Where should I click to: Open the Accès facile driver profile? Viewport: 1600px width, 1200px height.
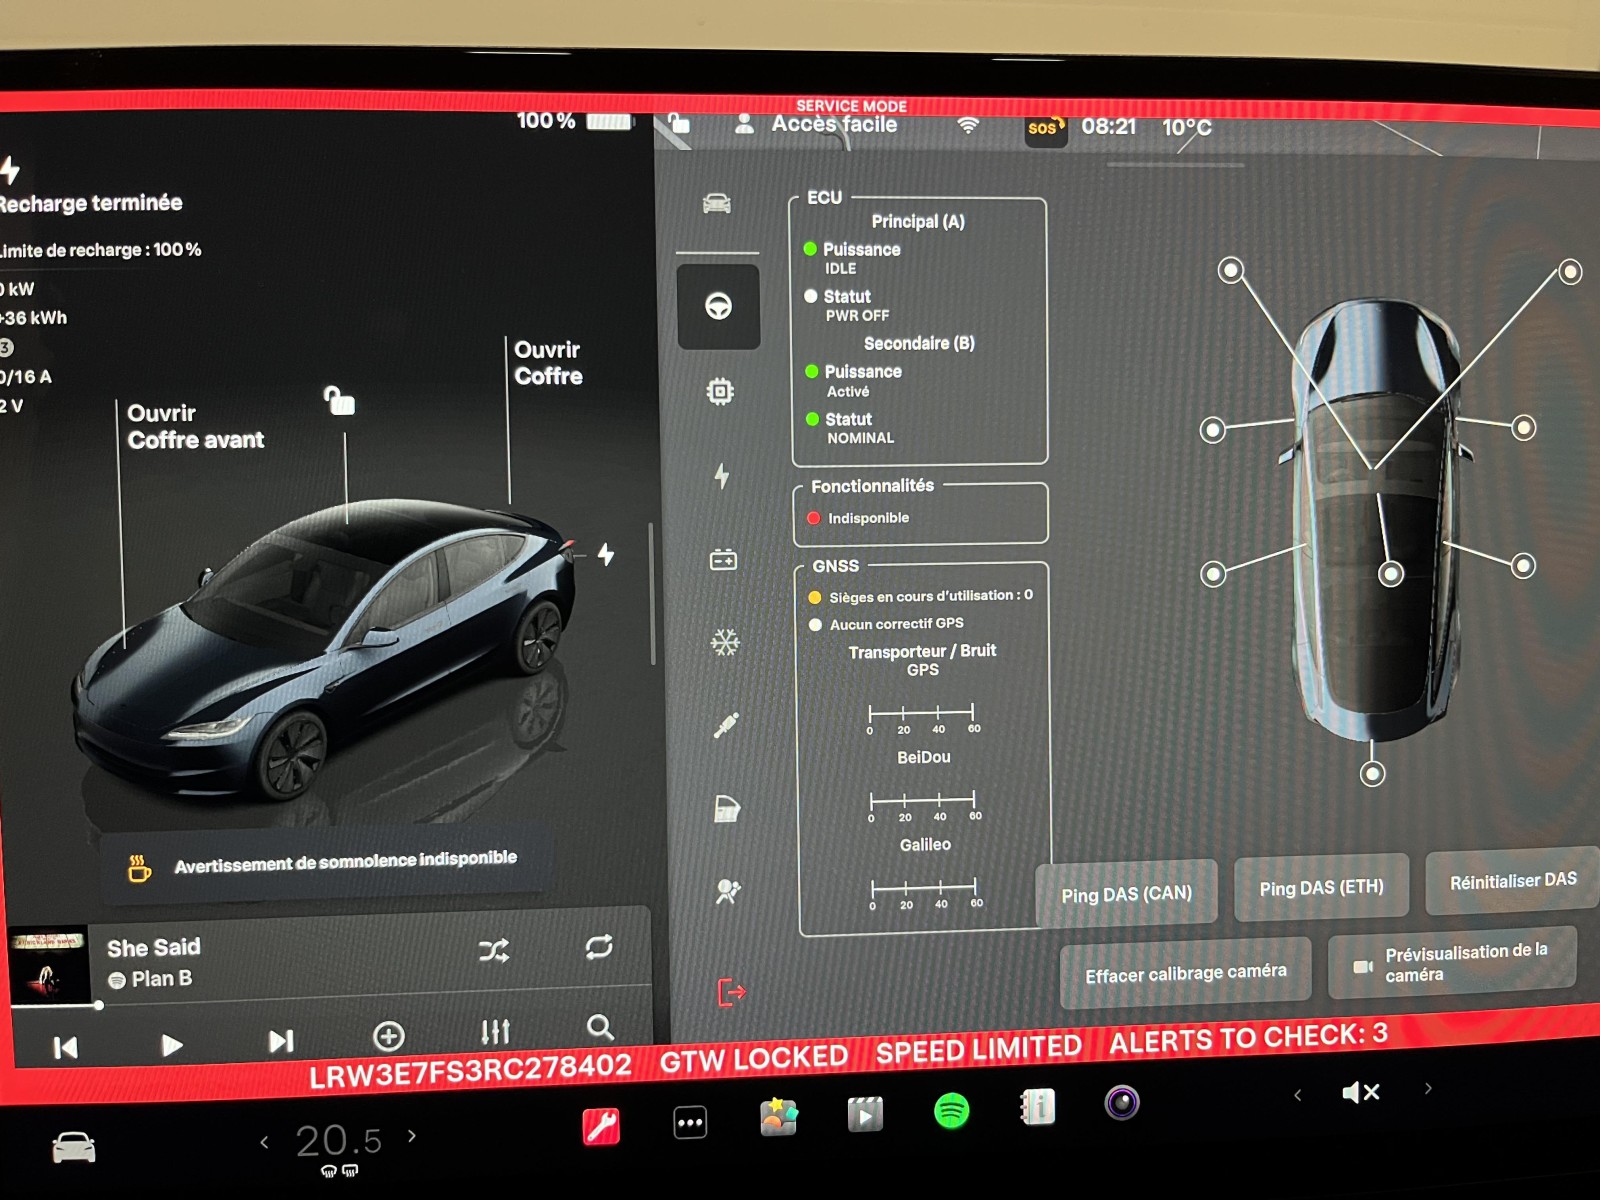click(816, 124)
